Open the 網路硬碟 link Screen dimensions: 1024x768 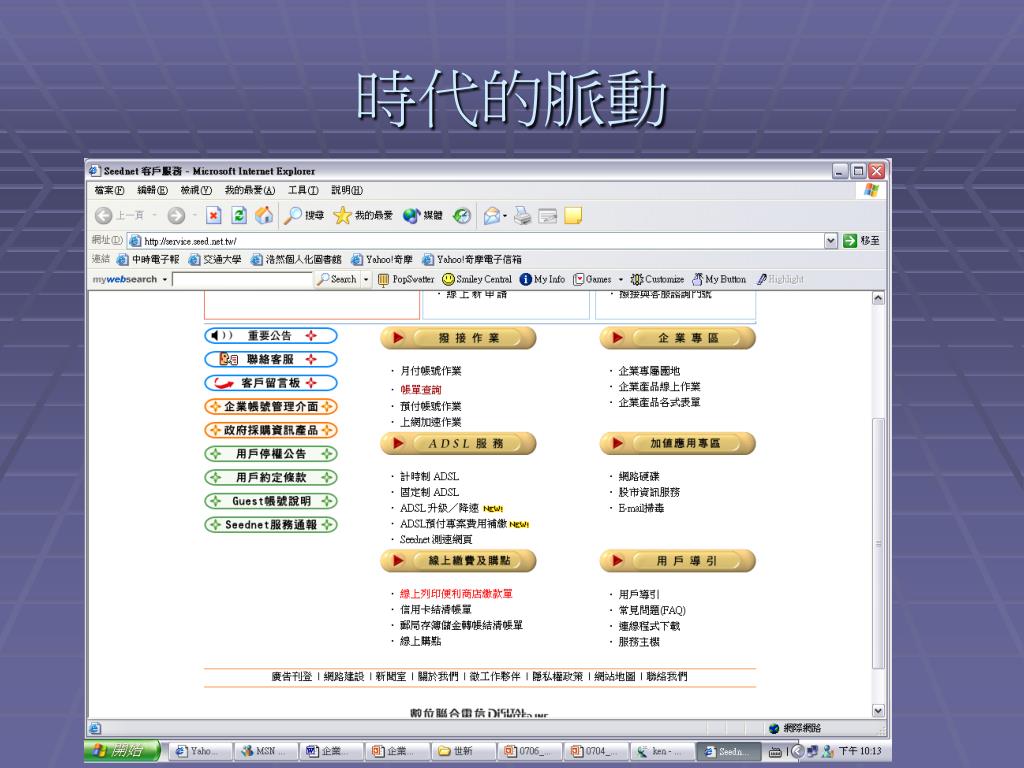tap(639, 476)
